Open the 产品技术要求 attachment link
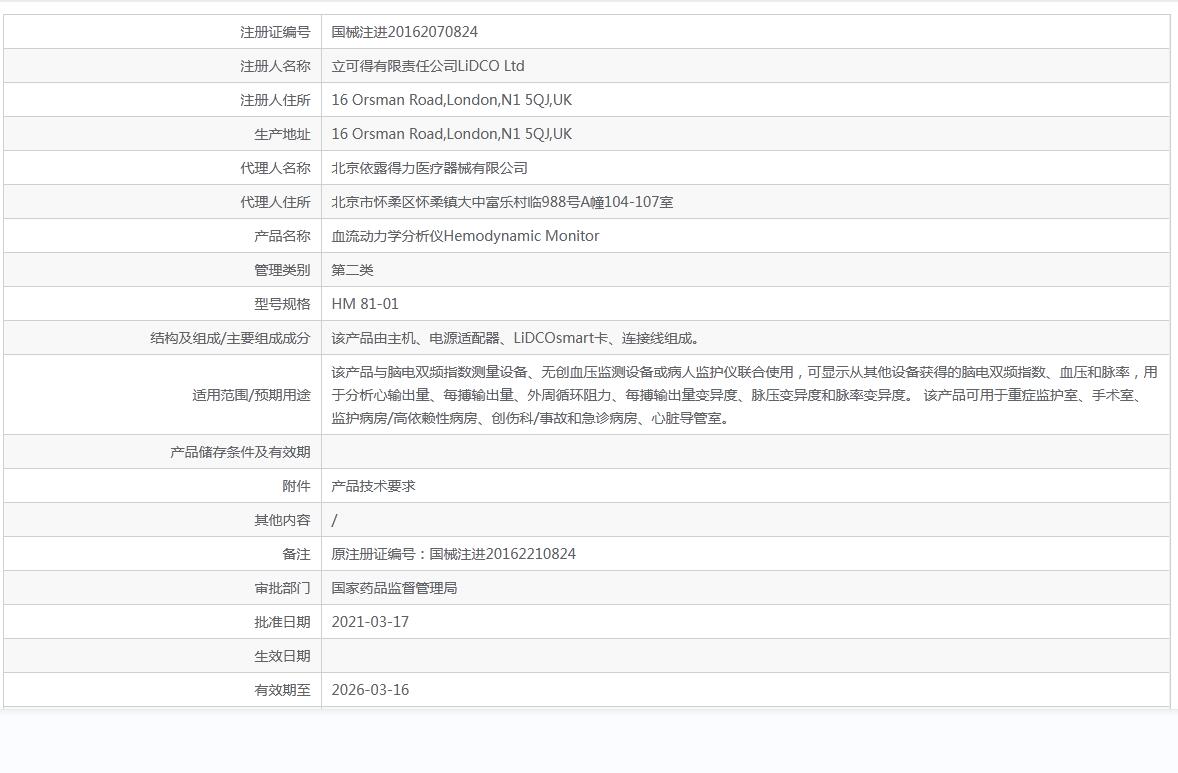This screenshot has width=1178, height=773. tap(373, 486)
